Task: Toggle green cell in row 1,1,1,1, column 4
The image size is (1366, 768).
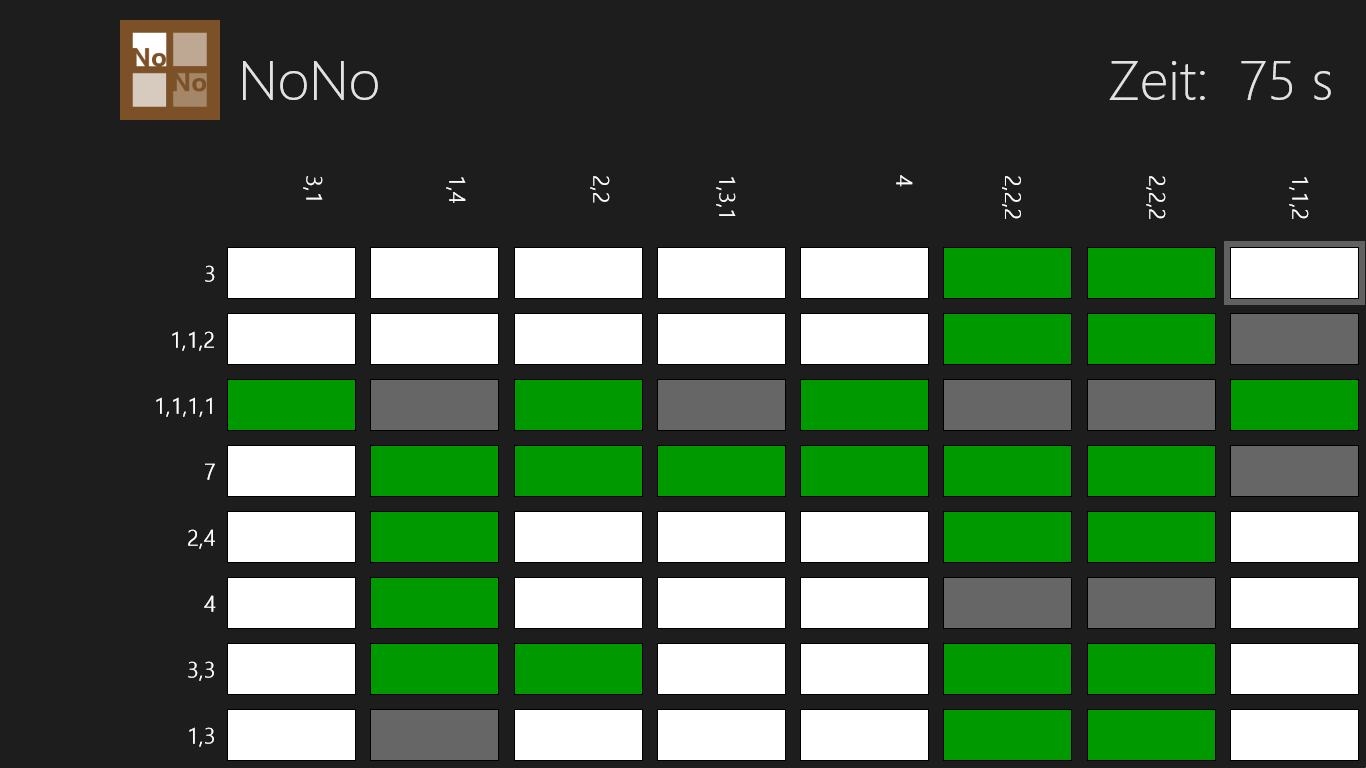Action: coord(864,405)
